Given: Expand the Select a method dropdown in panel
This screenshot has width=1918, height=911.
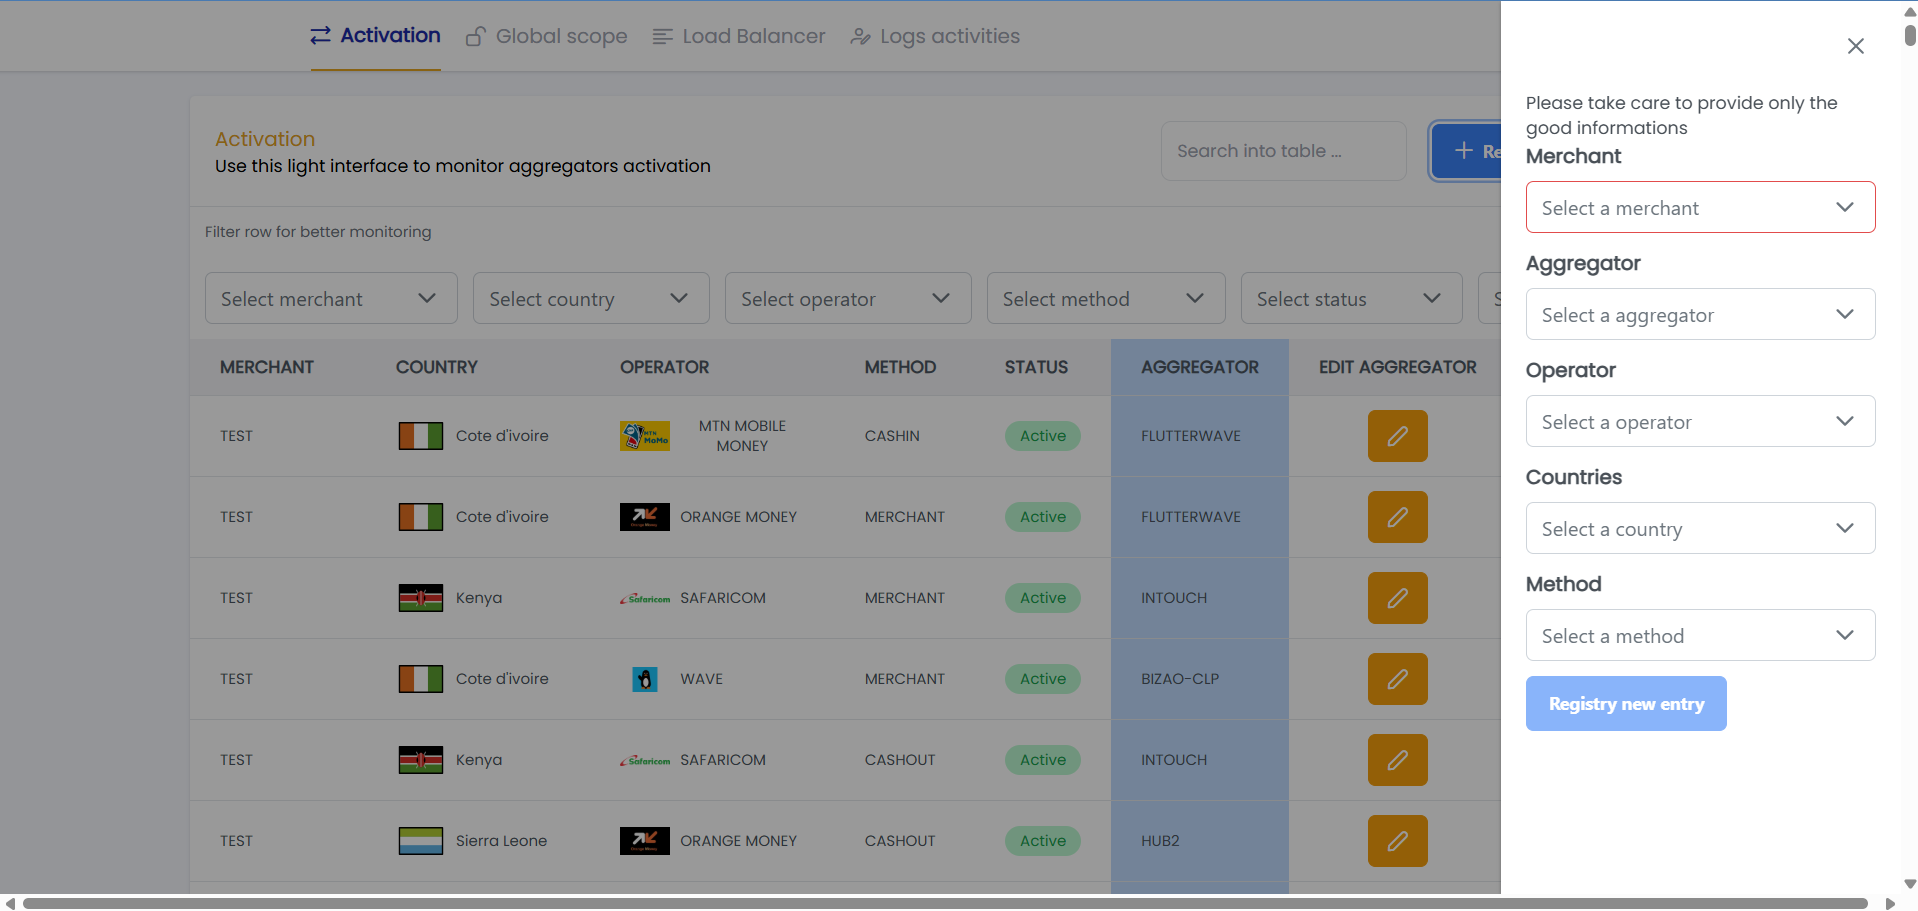Looking at the screenshot, I should coord(1699,636).
